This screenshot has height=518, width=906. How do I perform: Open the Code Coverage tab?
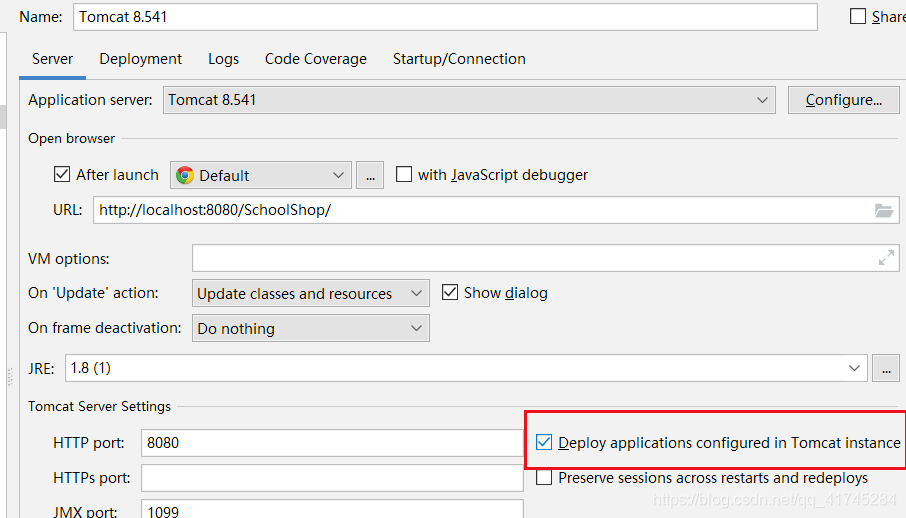[x=315, y=59]
